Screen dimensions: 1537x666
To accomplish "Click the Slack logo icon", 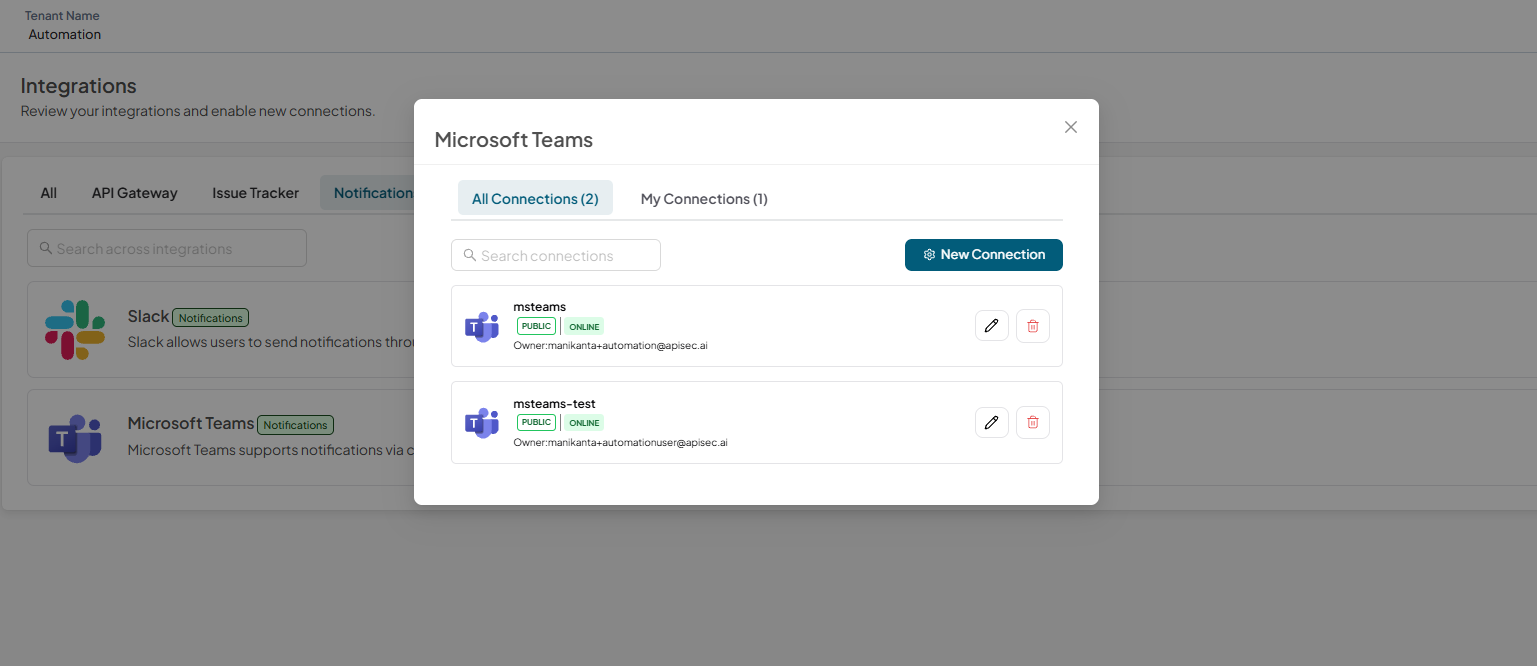I will pos(75,329).
